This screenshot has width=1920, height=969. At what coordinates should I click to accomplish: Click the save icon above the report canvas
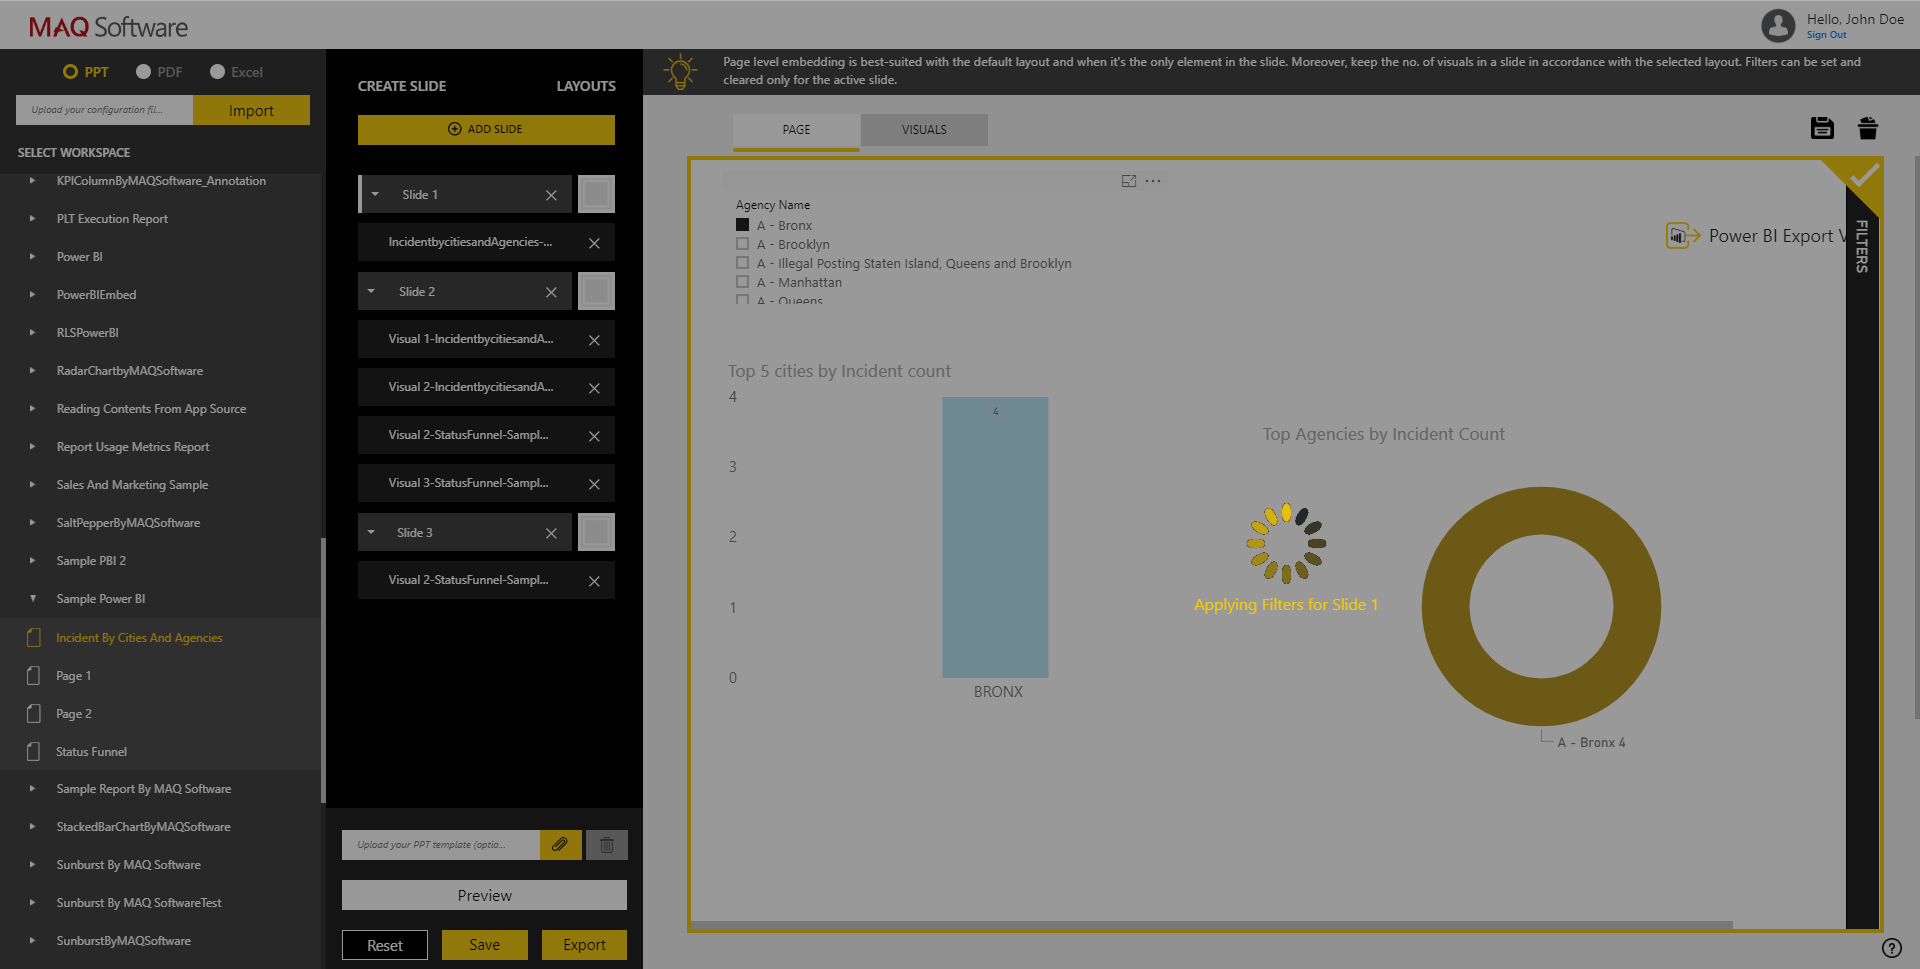click(1822, 128)
